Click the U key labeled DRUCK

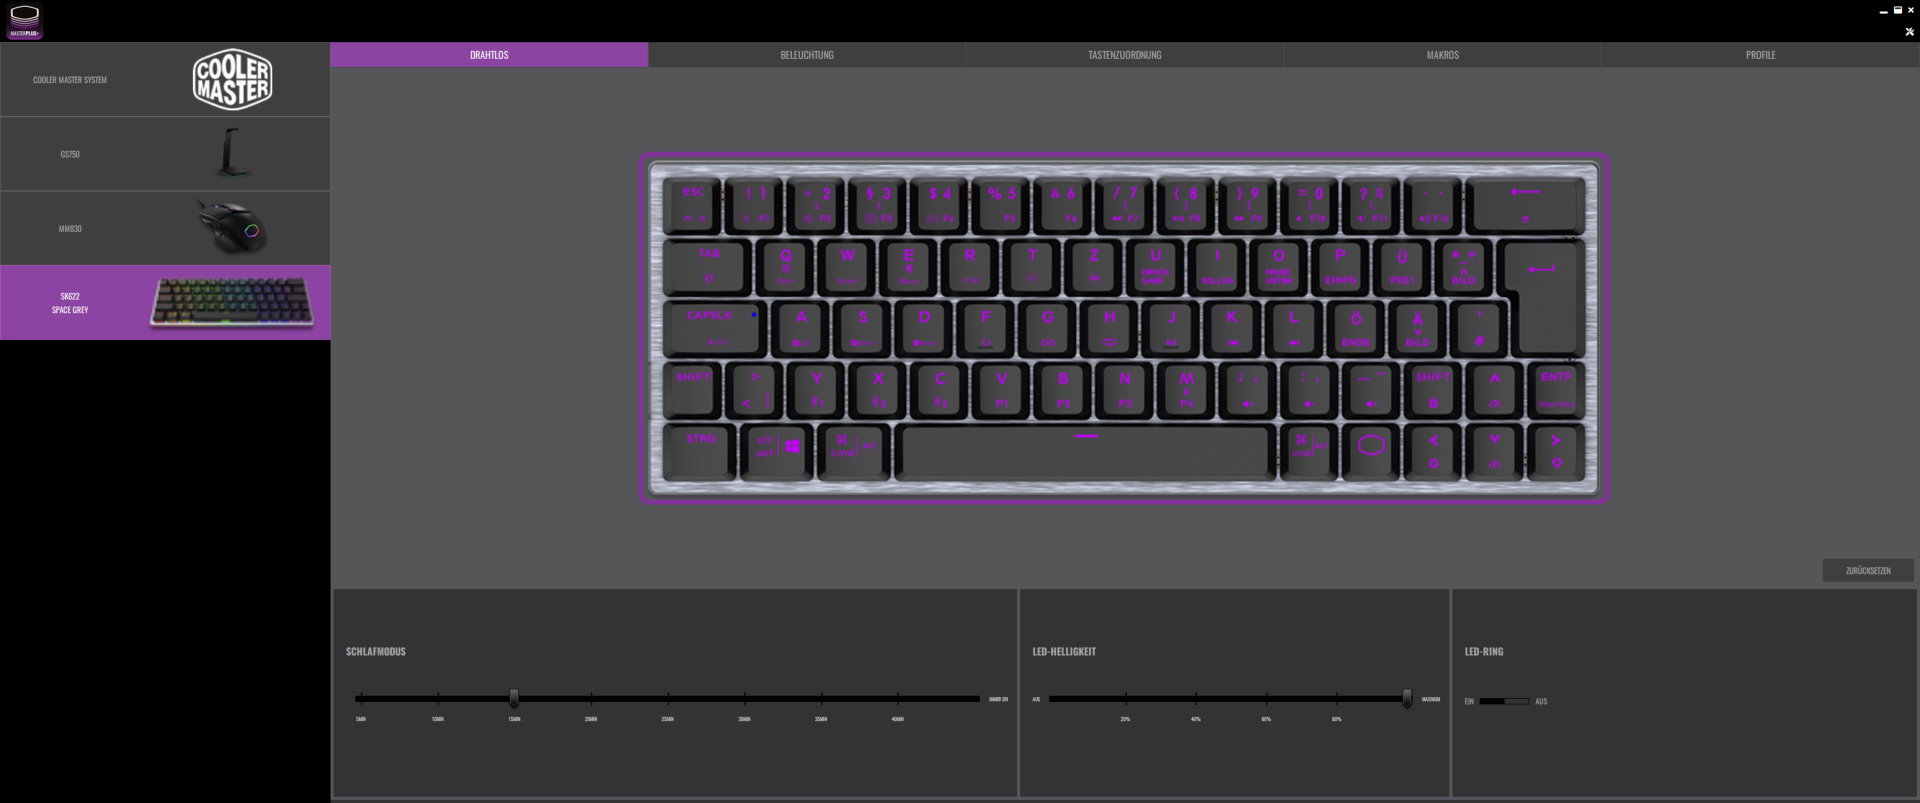[x=1155, y=266]
